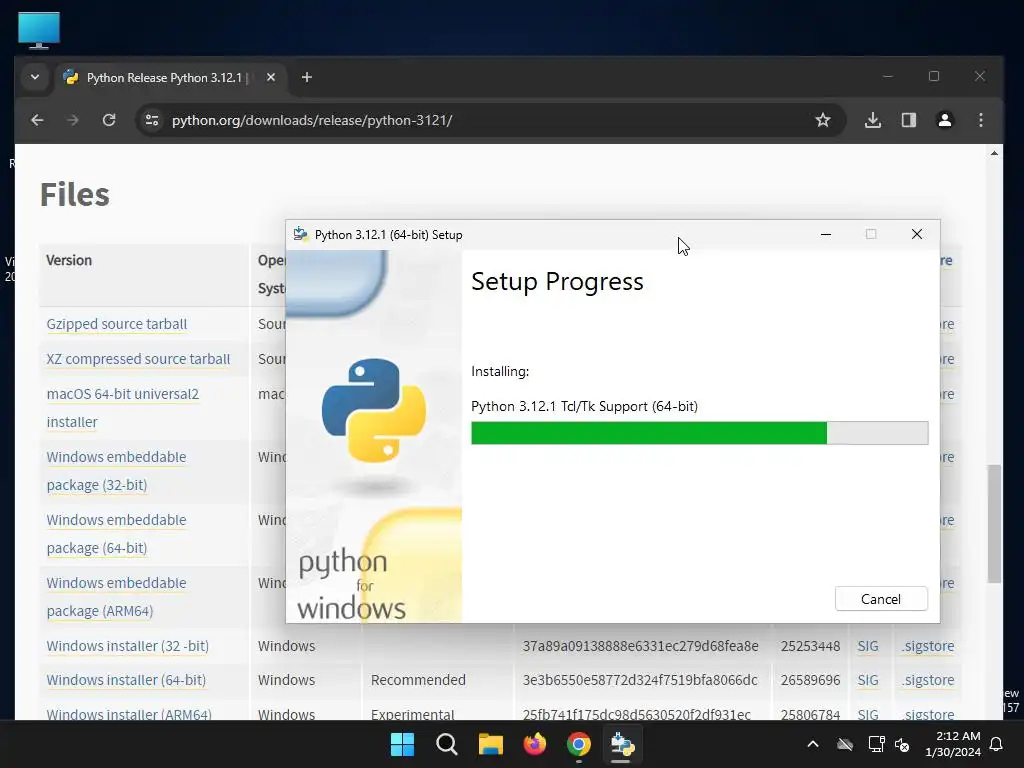Go forward in Chrome history
Image resolution: width=1024 pixels, height=768 pixels.
[73, 120]
